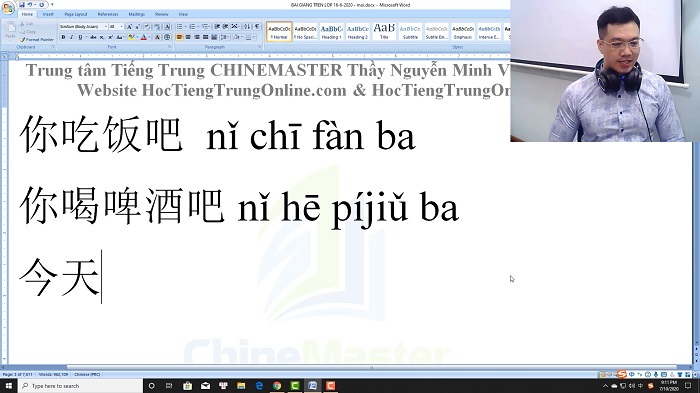Decrease the paragraph indent
This screenshot has height=393, width=700.
point(217,27)
